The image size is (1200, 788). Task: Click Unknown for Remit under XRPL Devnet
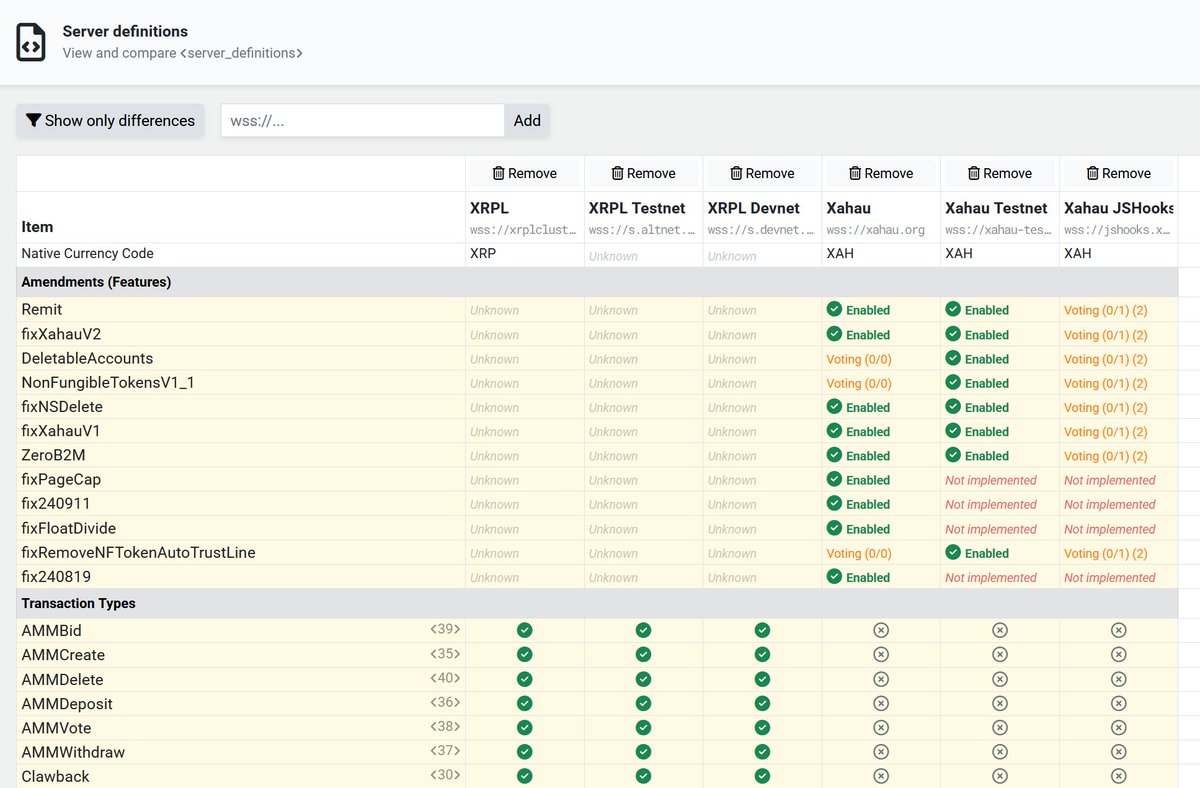732,310
